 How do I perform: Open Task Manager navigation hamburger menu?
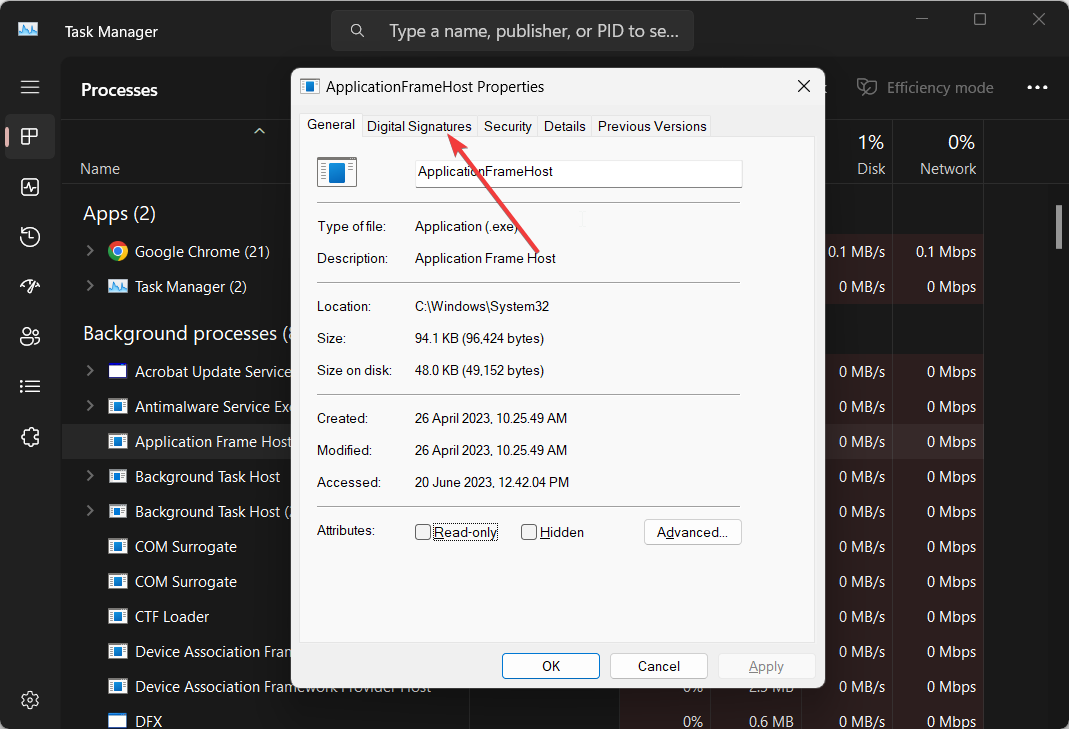tap(30, 87)
